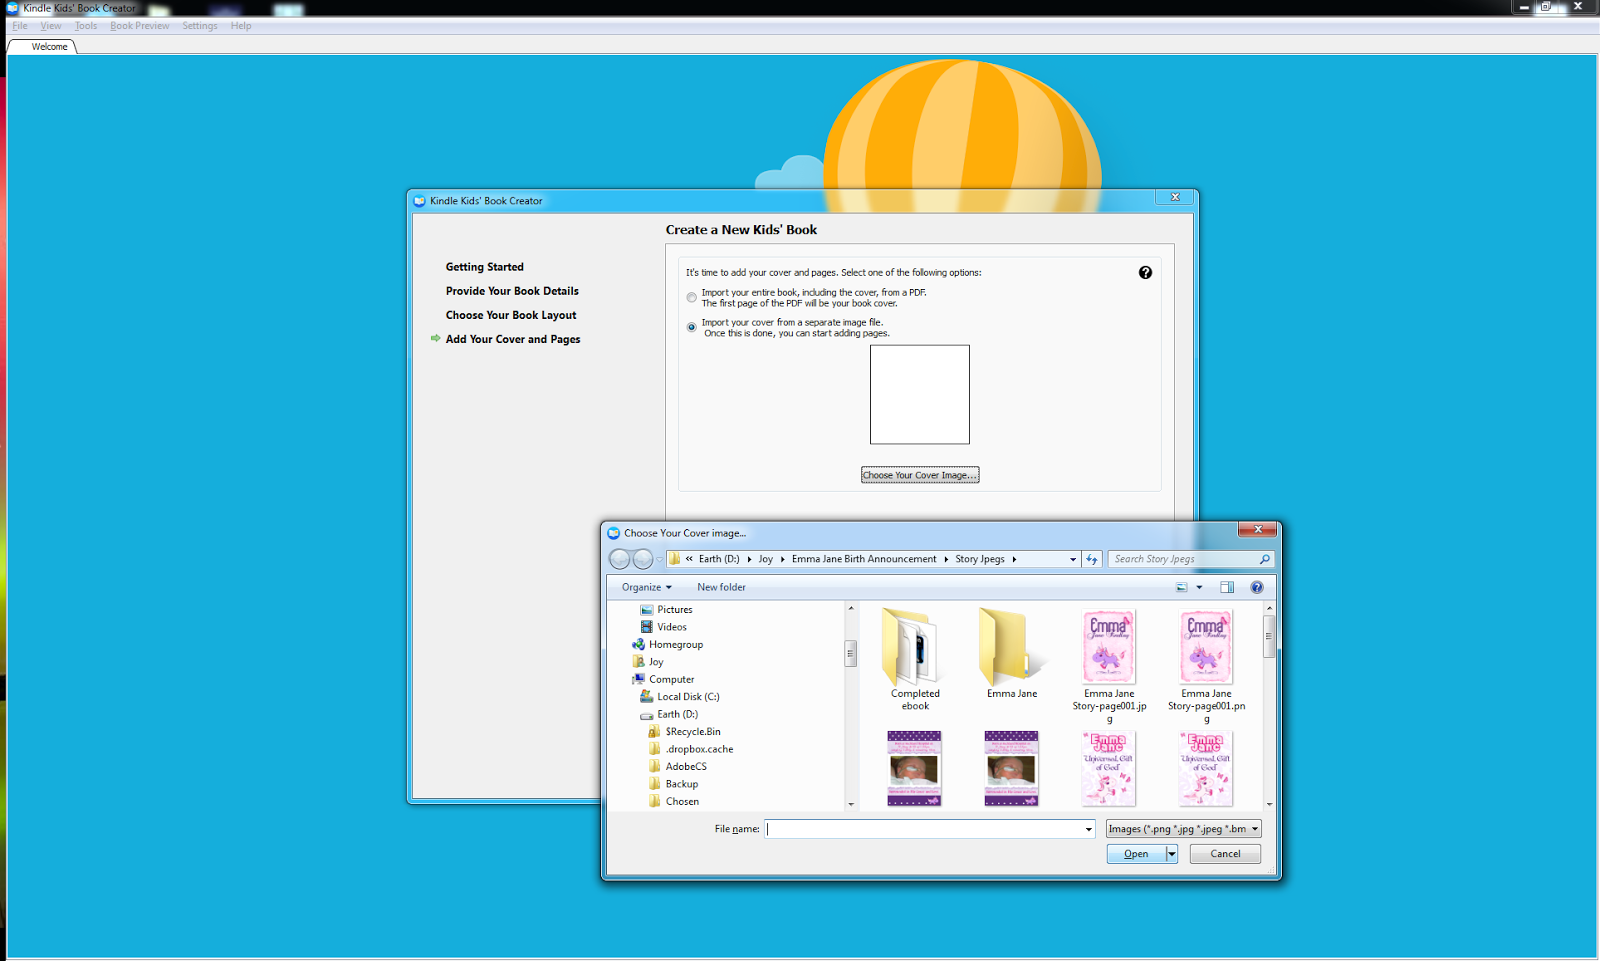Click the Choose Your Cover Image button
This screenshot has width=1600, height=961.
coord(920,474)
